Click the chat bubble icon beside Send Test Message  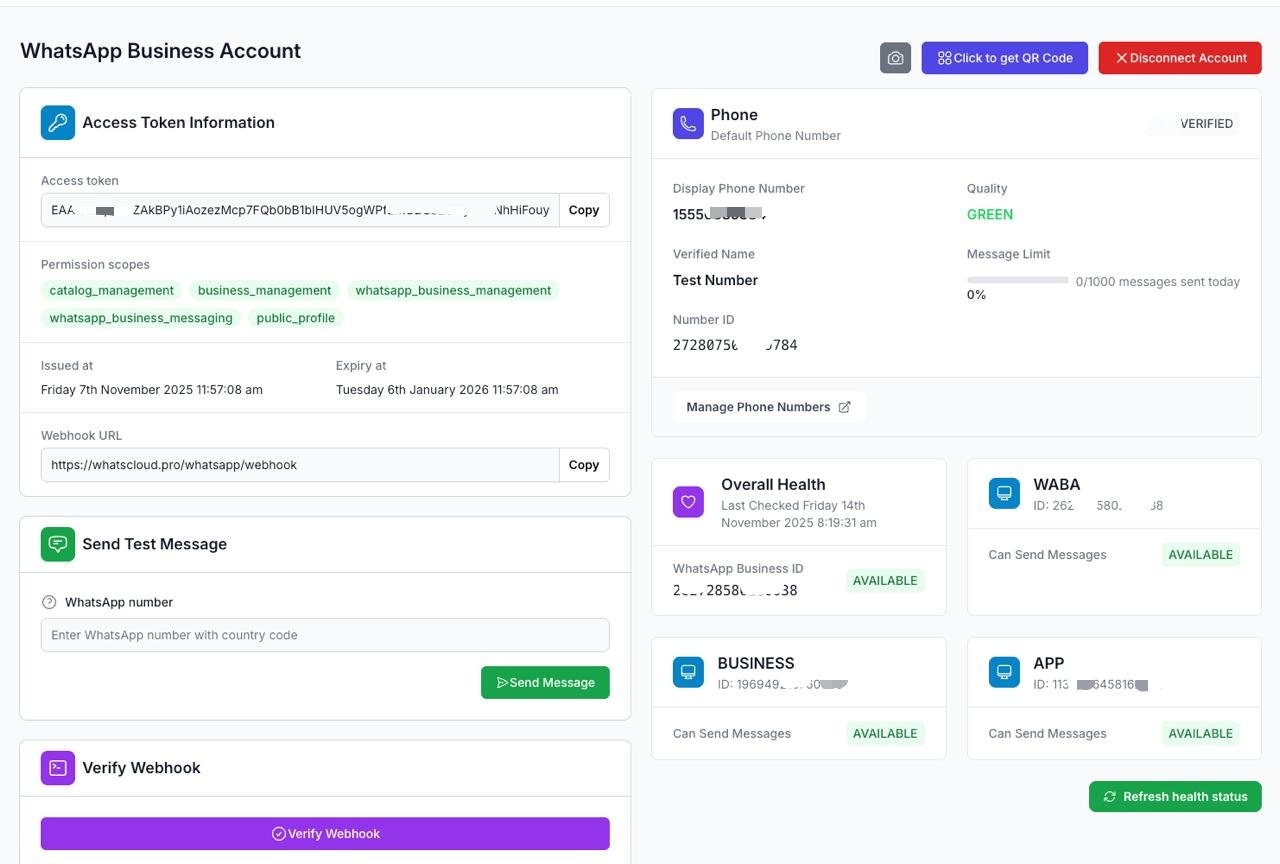[x=58, y=544]
